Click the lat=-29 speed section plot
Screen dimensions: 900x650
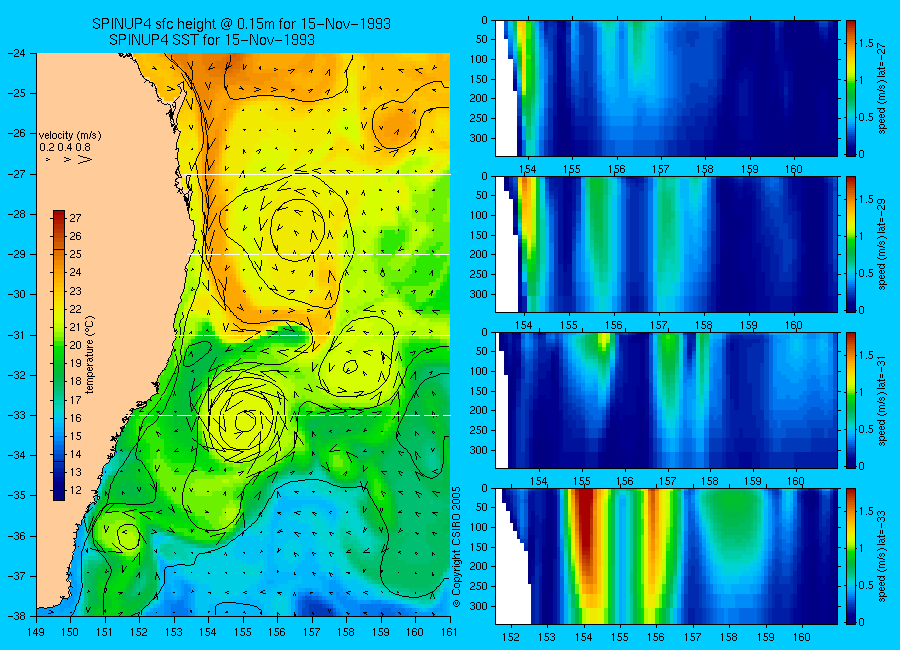(666, 244)
